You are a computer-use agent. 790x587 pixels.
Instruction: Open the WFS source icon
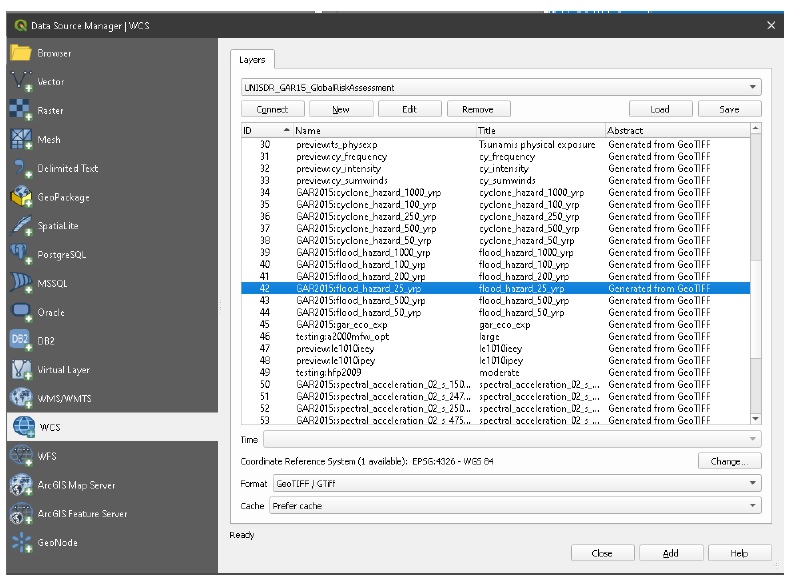[21, 455]
